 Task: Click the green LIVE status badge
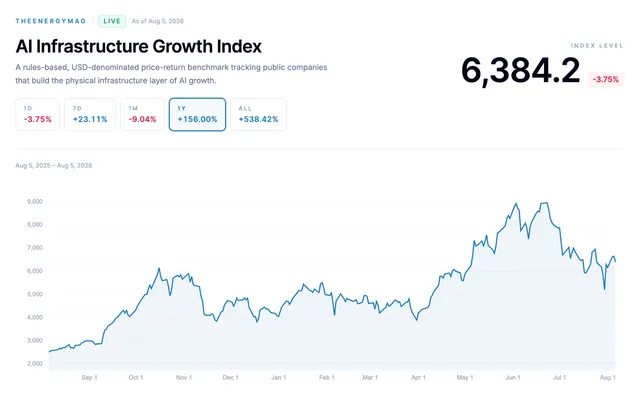coord(112,21)
